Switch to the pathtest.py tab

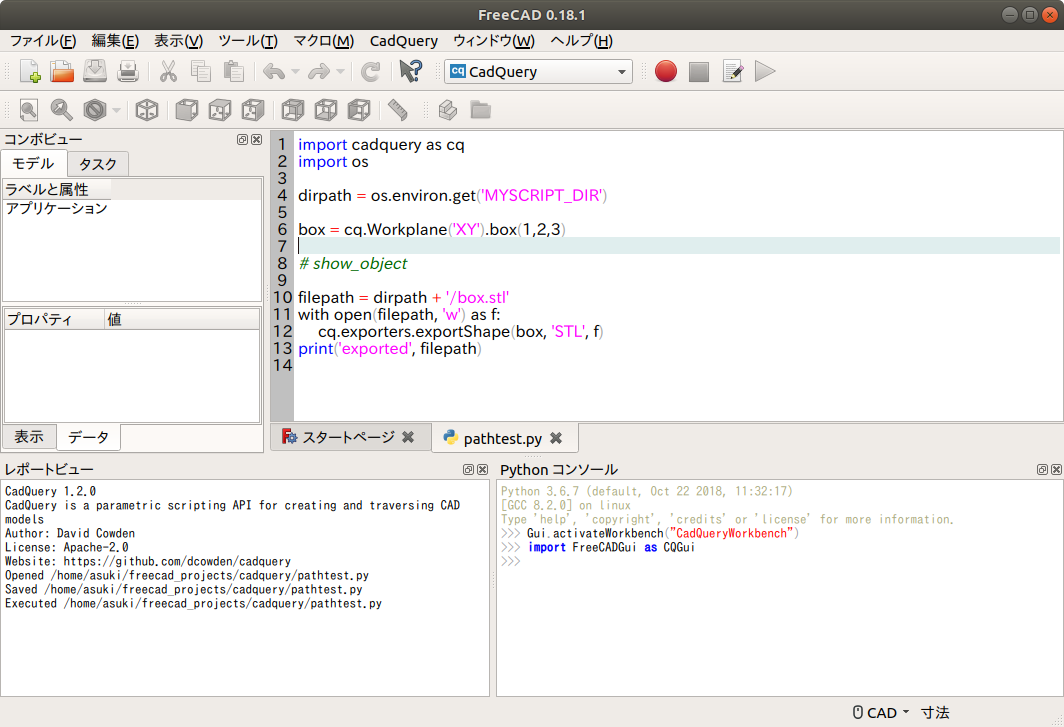(505, 438)
